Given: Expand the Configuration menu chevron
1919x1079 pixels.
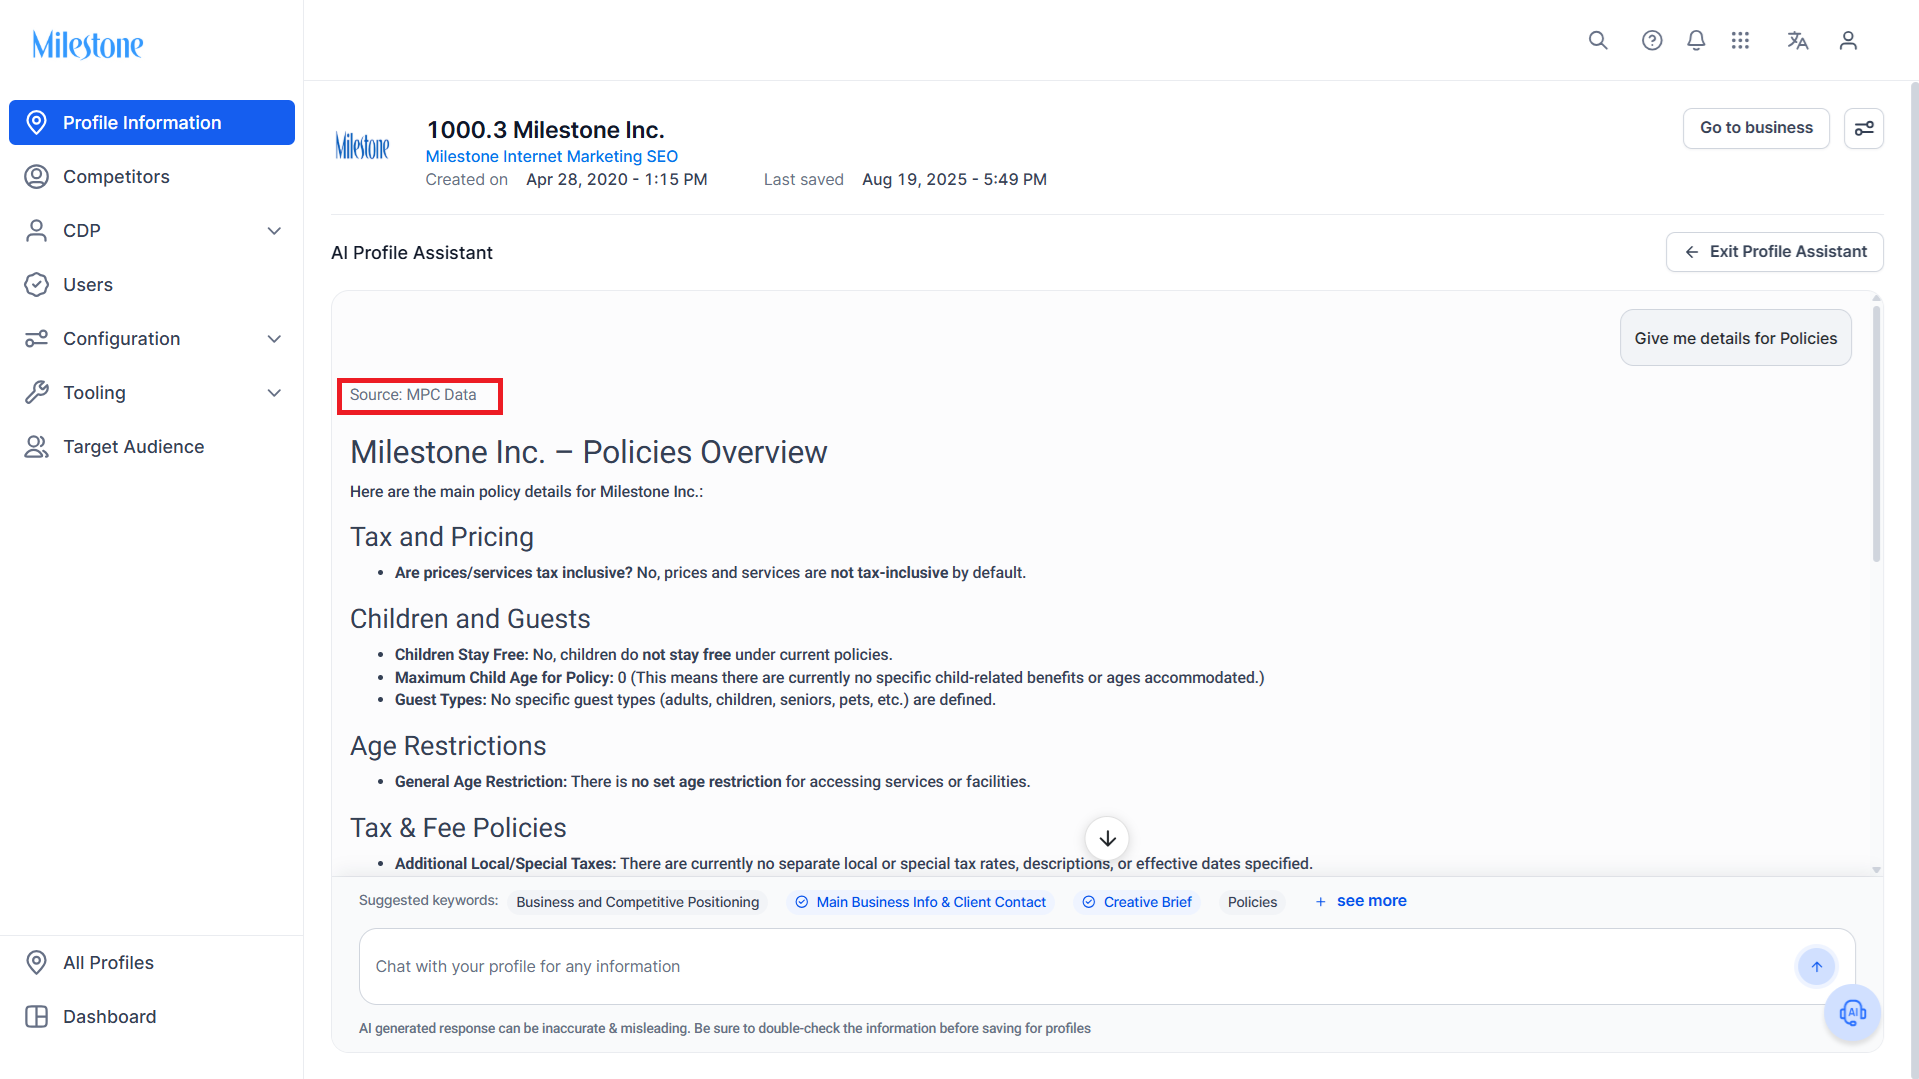Looking at the screenshot, I should (x=274, y=339).
